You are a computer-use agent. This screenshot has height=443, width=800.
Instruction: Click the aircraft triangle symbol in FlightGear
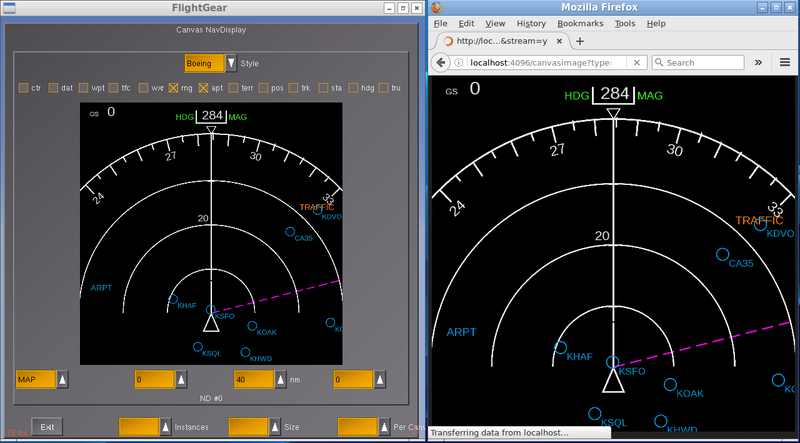[x=211, y=323]
